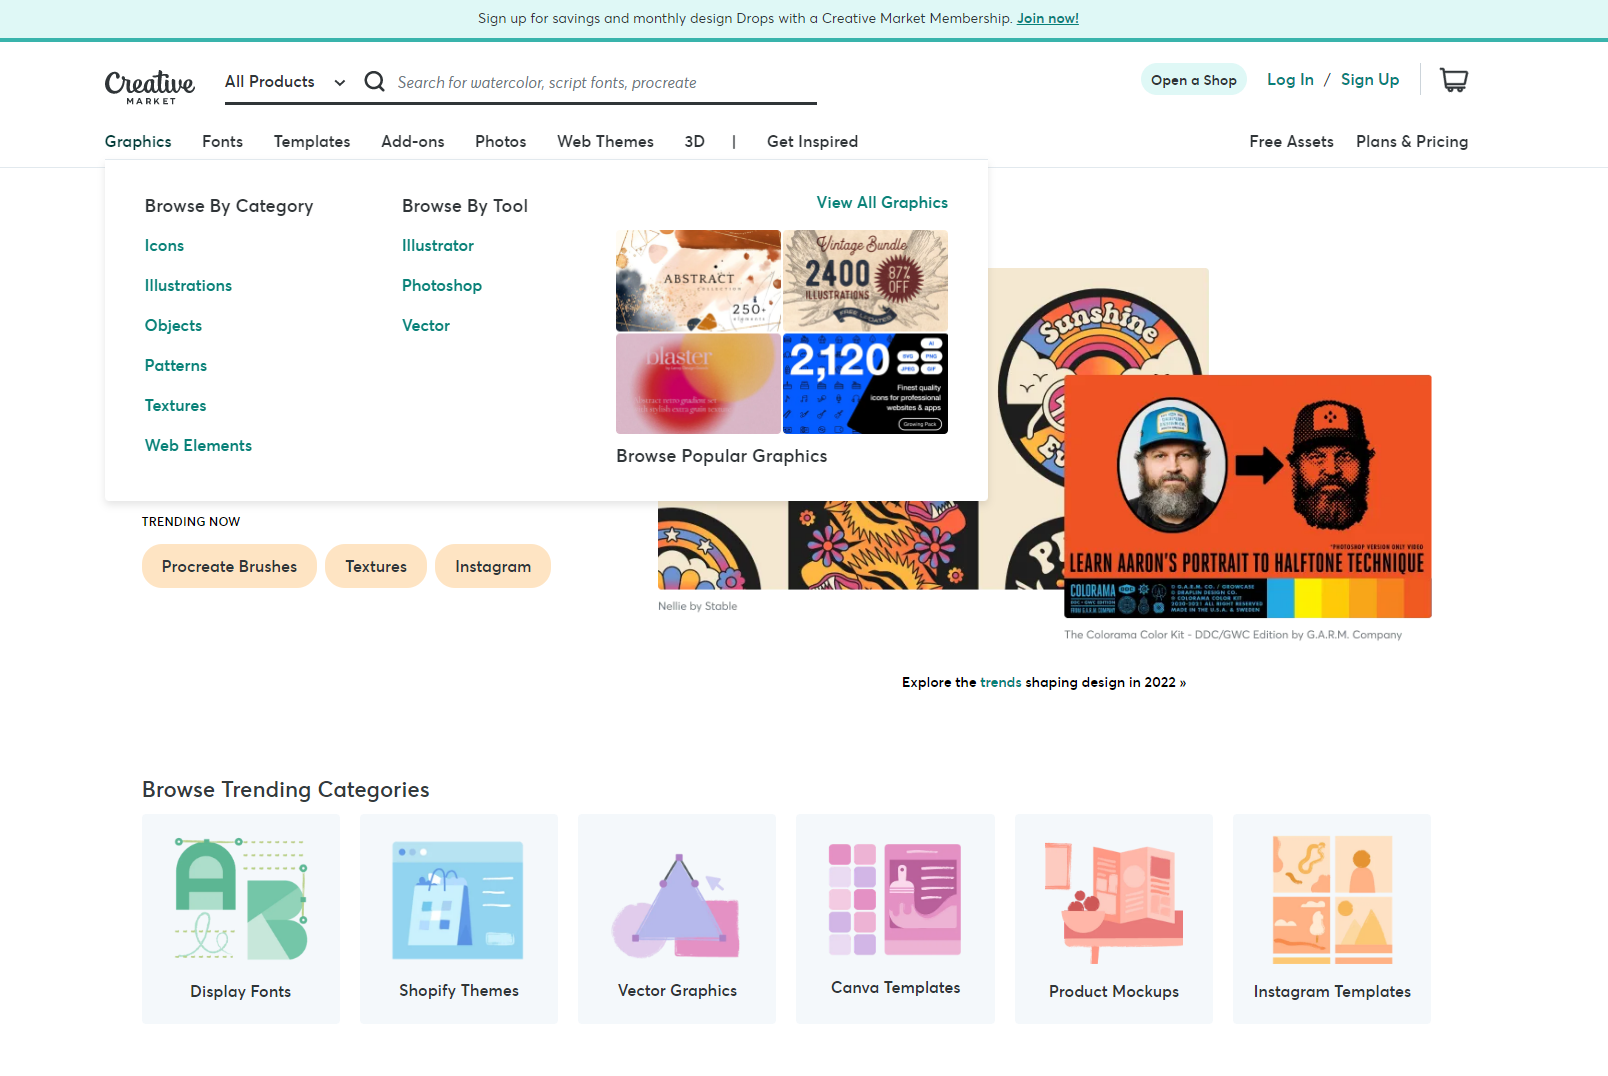
Task: Click the Instagram trending pill
Action: (493, 566)
